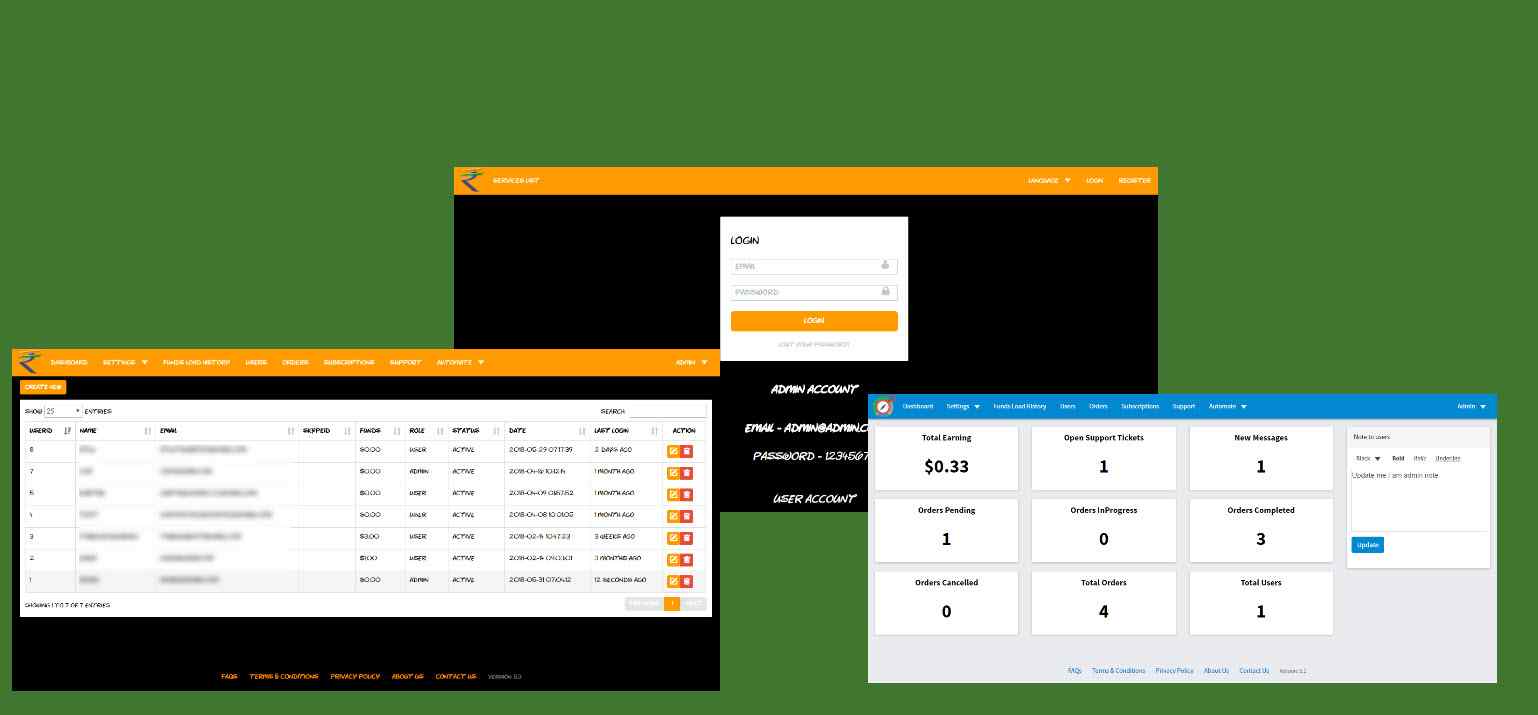Edit the user with ID 3
Screen dimensions: 1538x715
pos(673,538)
